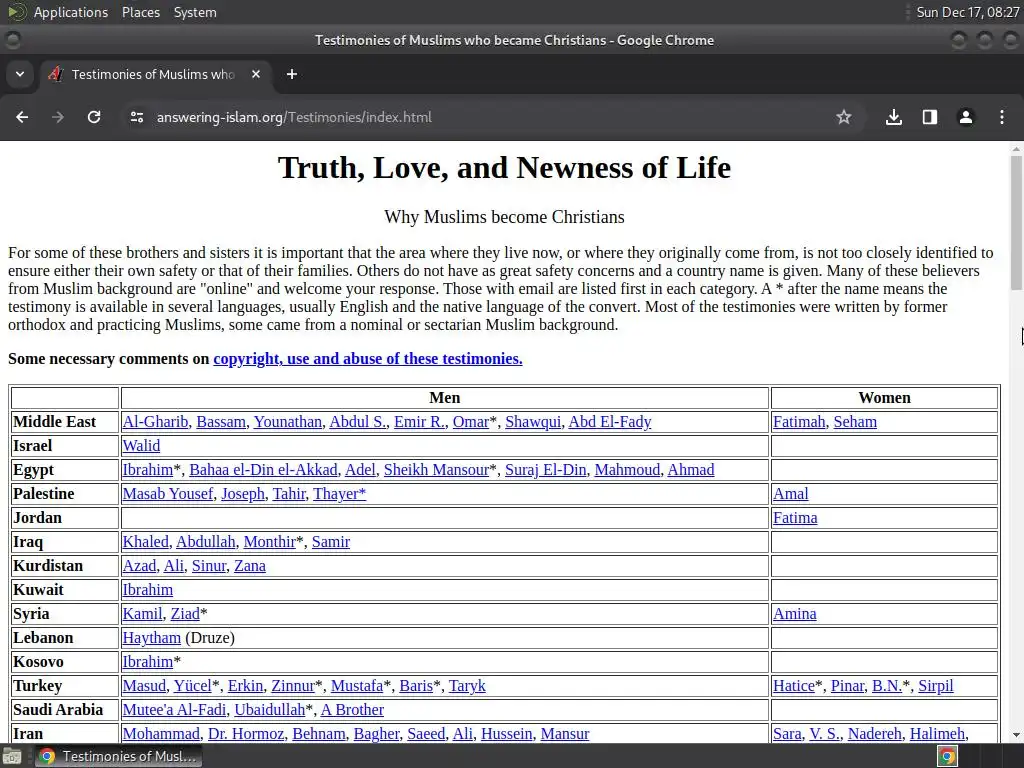Click the scrollbar up arrow

pos(1016,150)
